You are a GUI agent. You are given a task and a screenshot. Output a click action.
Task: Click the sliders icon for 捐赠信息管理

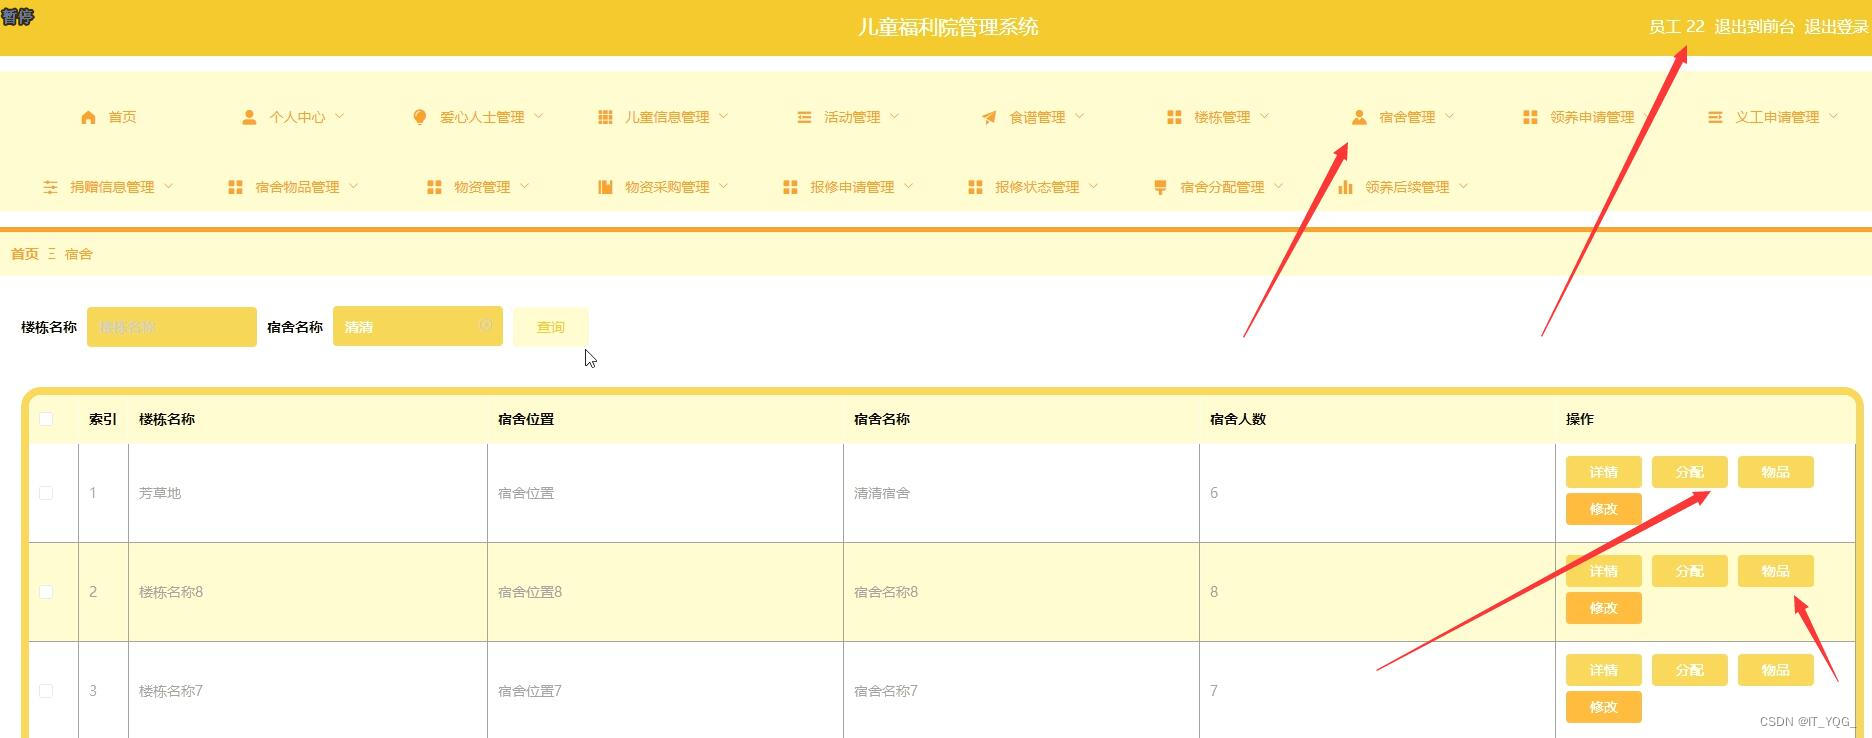click(x=50, y=187)
